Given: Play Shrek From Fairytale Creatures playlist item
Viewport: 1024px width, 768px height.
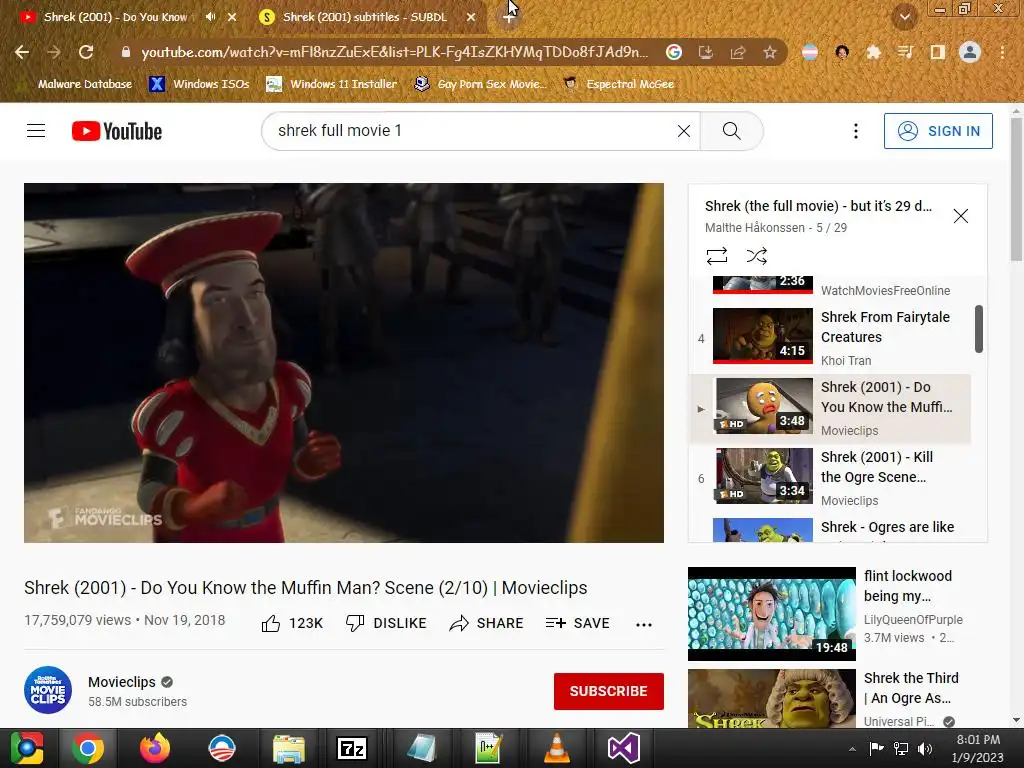Looking at the screenshot, I should tap(829, 337).
